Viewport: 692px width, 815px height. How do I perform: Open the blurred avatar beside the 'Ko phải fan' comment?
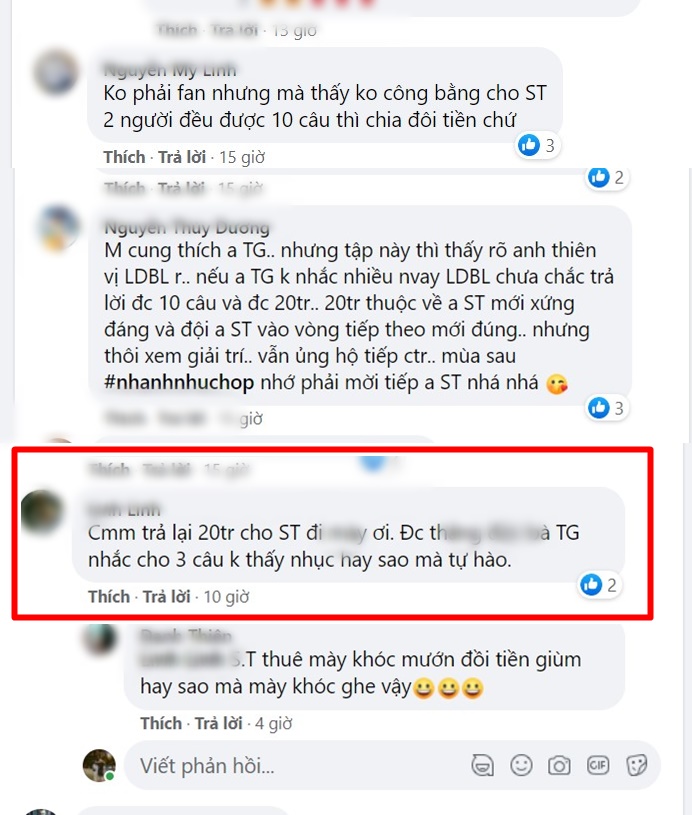(56, 71)
